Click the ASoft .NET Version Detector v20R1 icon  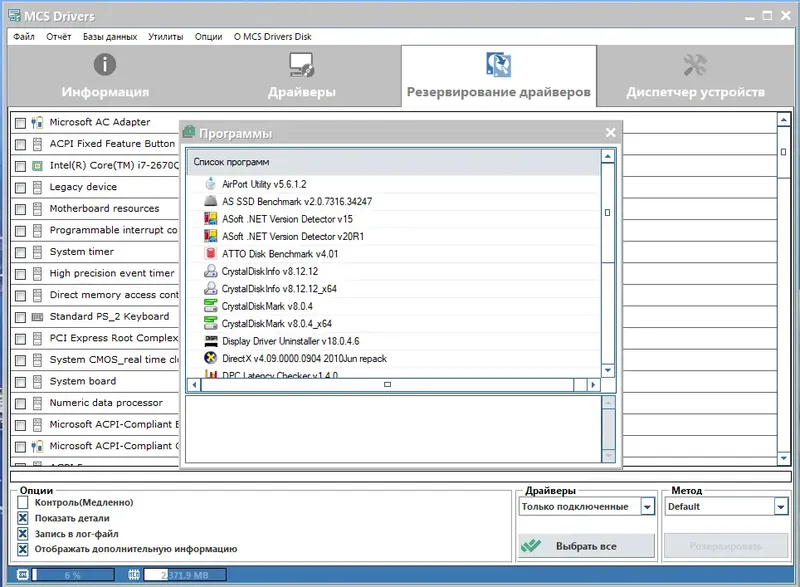210,236
